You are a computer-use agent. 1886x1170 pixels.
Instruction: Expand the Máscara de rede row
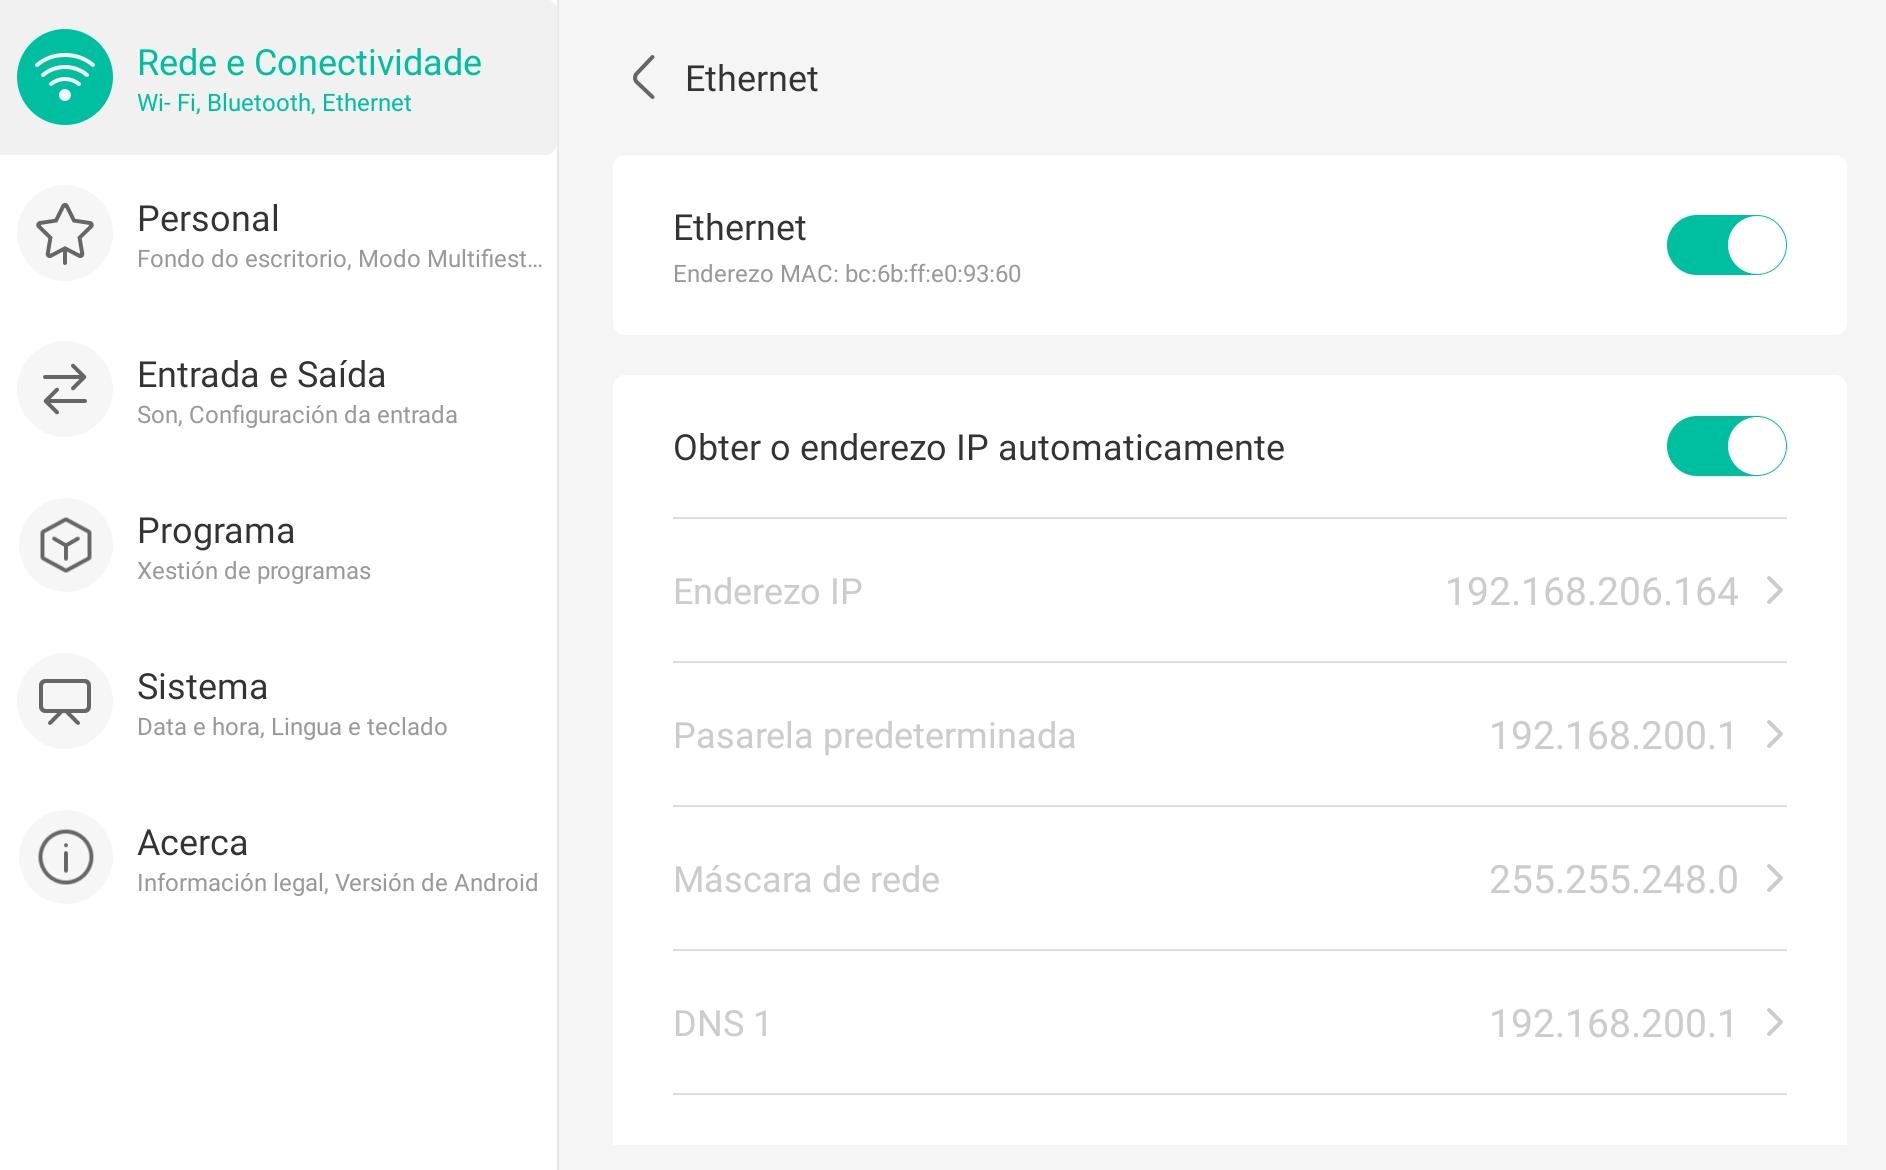coord(1773,880)
